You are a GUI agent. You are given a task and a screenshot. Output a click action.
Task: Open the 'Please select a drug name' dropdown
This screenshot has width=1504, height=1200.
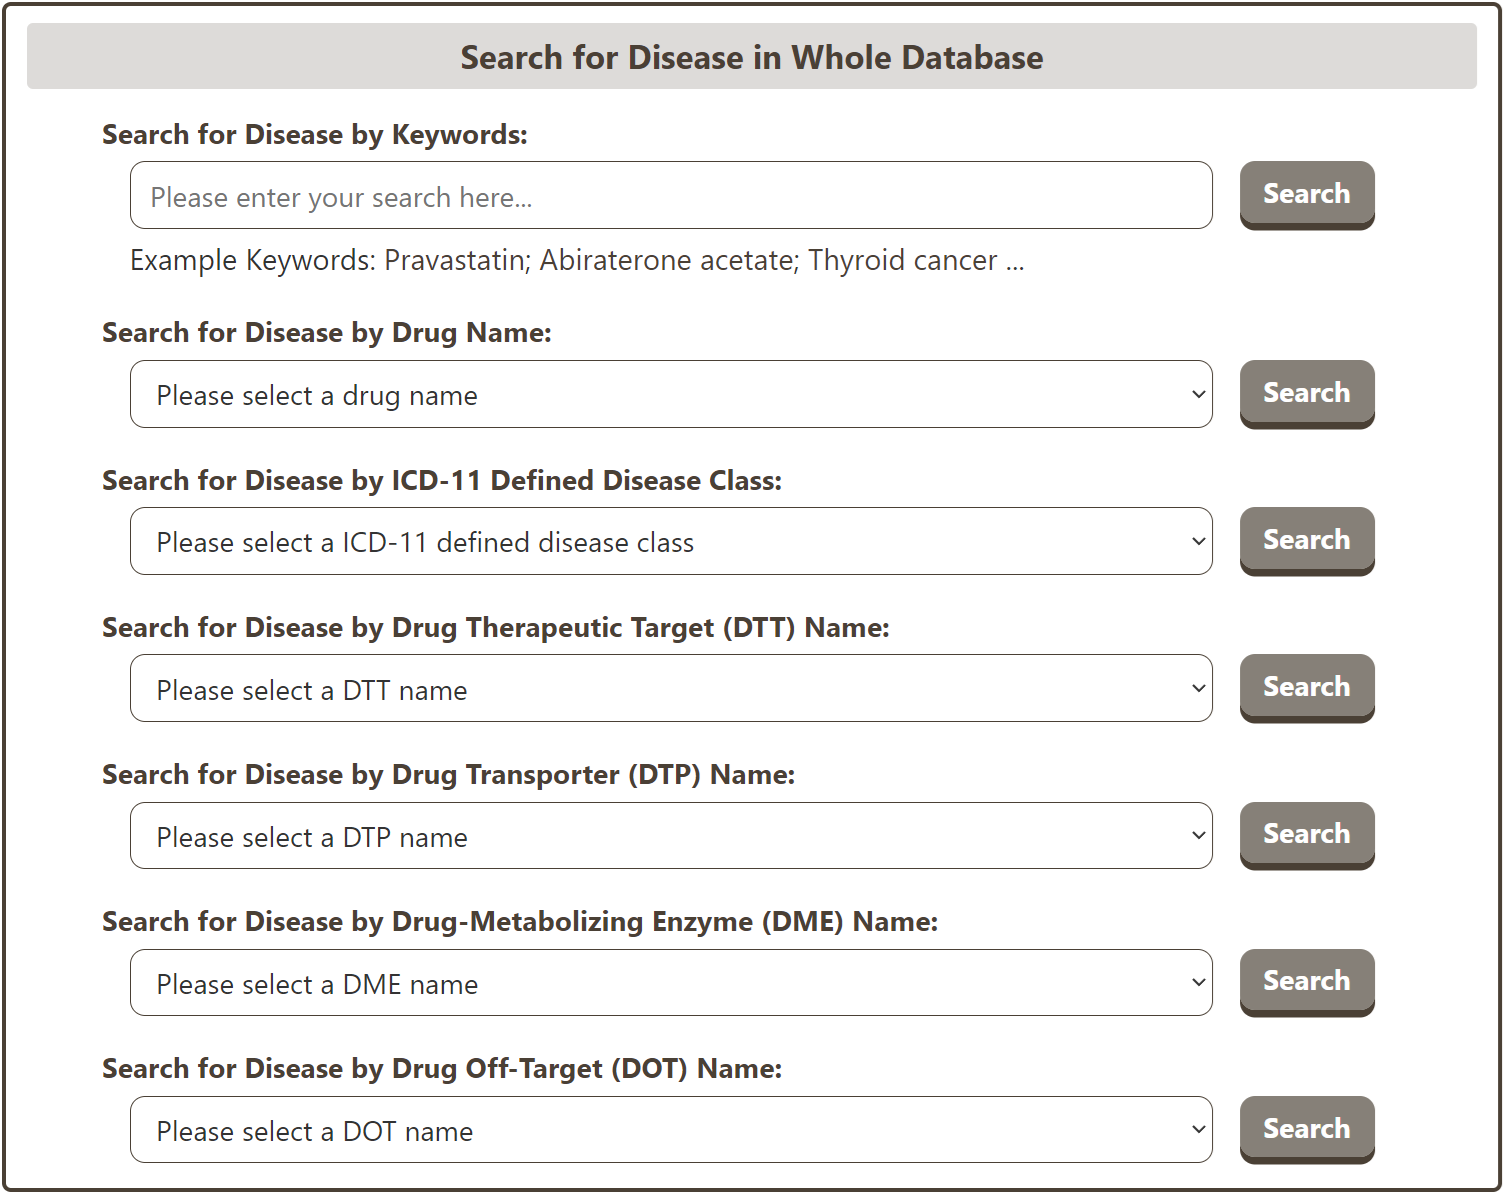670,395
